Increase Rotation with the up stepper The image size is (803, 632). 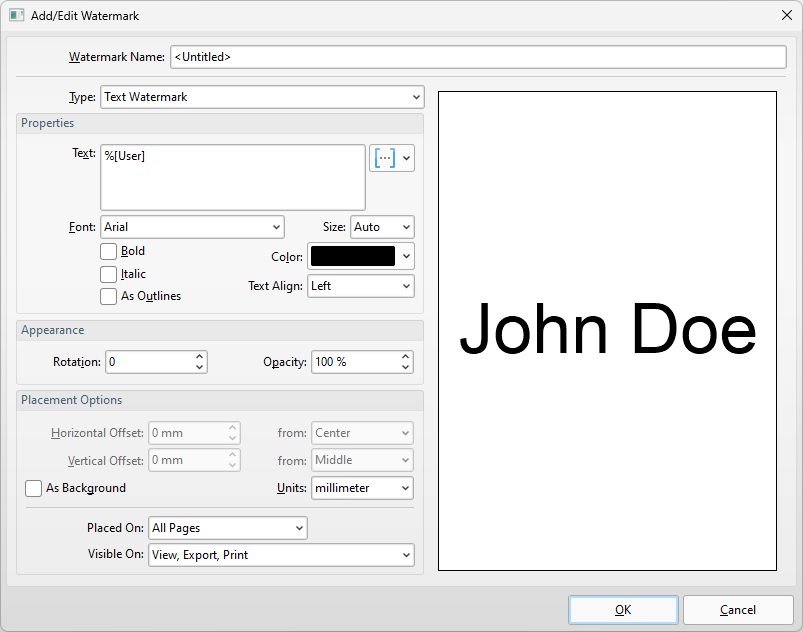(x=197, y=357)
